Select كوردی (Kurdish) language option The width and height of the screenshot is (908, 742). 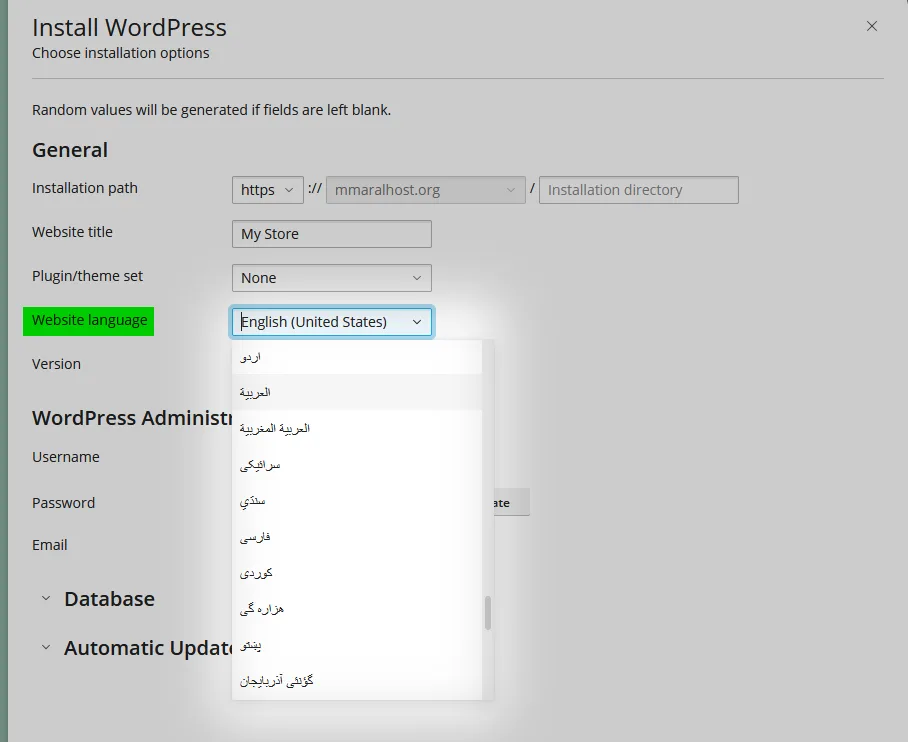pyautogui.click(x=357, y=572)
